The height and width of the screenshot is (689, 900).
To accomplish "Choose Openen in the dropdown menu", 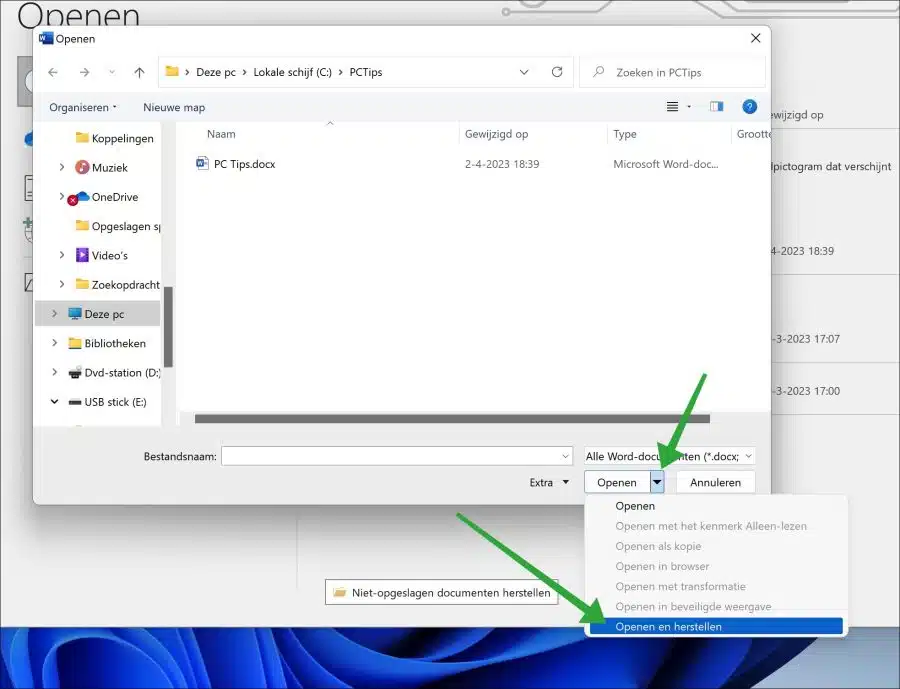I will [x=716, y=506].
